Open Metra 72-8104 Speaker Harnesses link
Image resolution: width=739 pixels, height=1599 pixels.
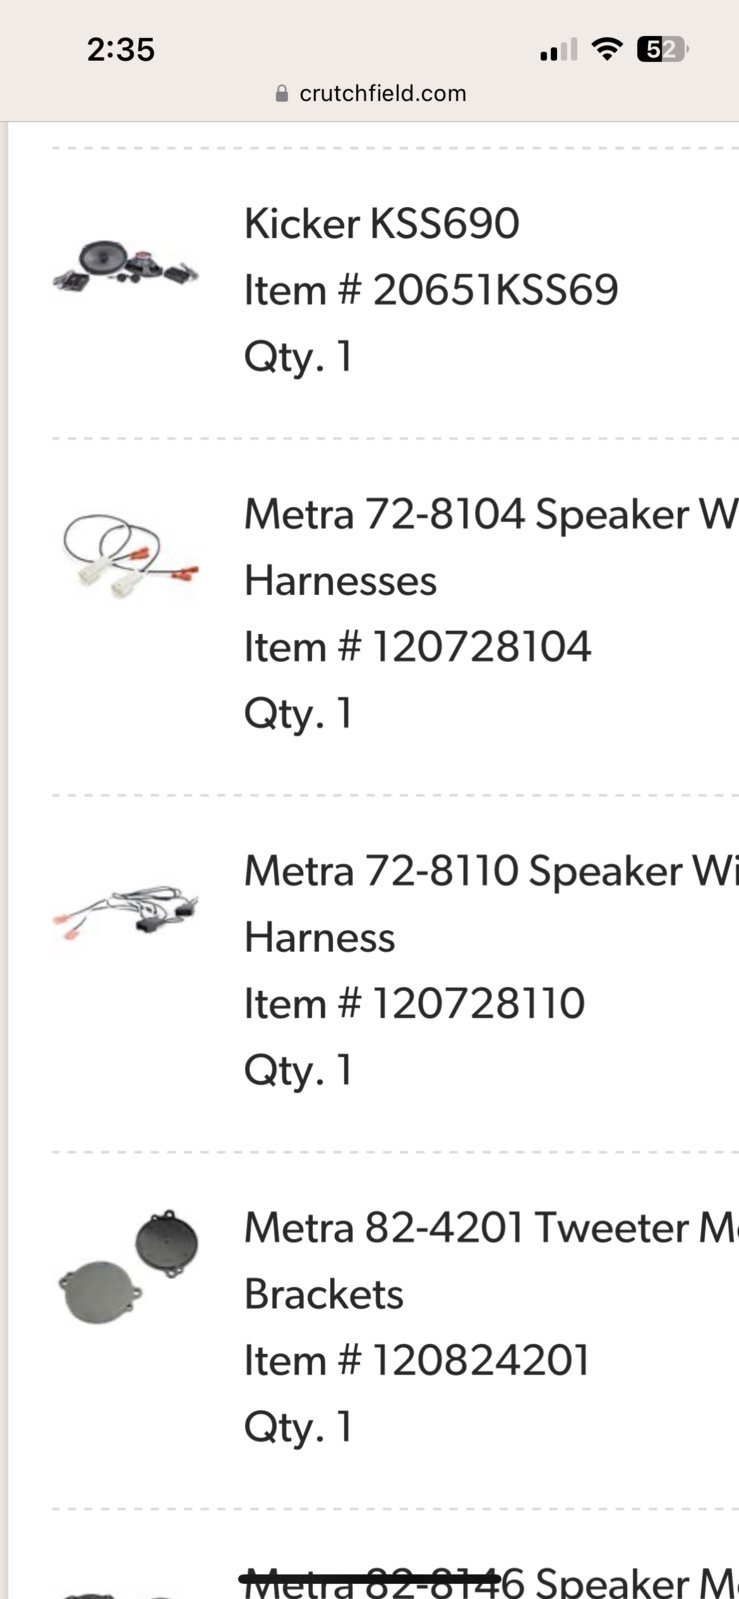click(491, 547)
